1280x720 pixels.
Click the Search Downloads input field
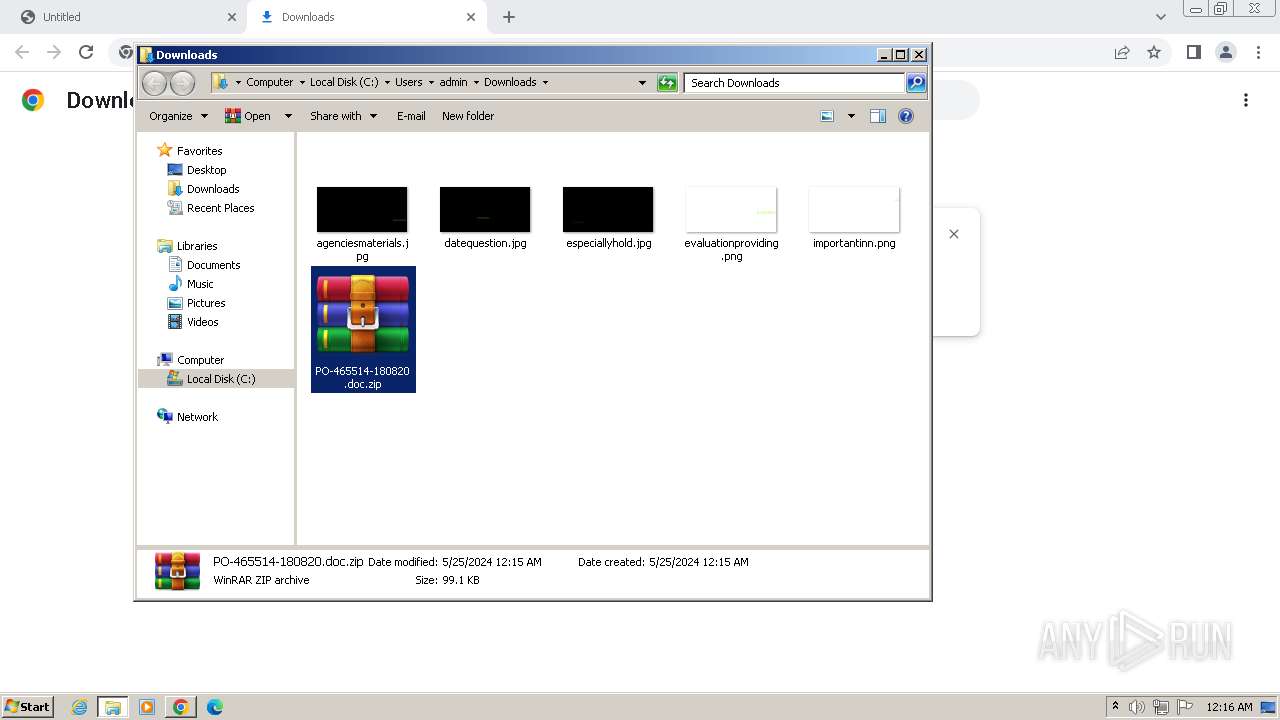[795, 83]
